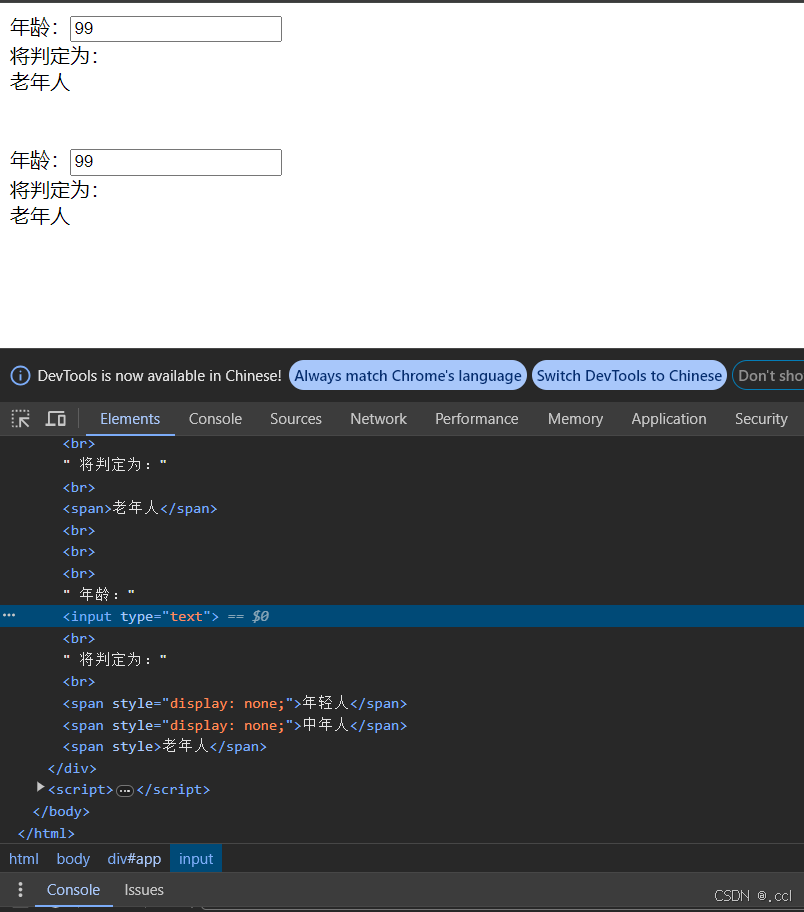Switch to the Elements tab
The height and width of the screenshot is (912, 804).
click(130, 419)
